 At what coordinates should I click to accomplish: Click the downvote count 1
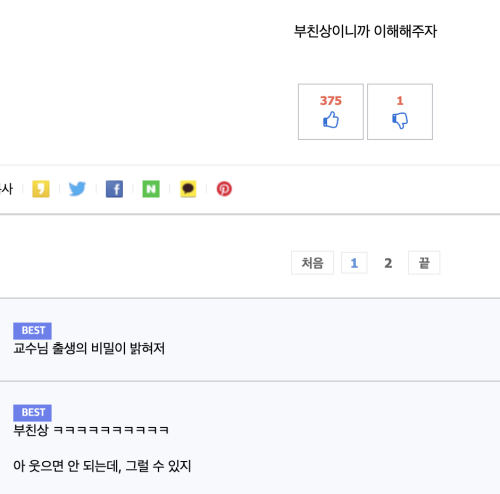point(400,100)
